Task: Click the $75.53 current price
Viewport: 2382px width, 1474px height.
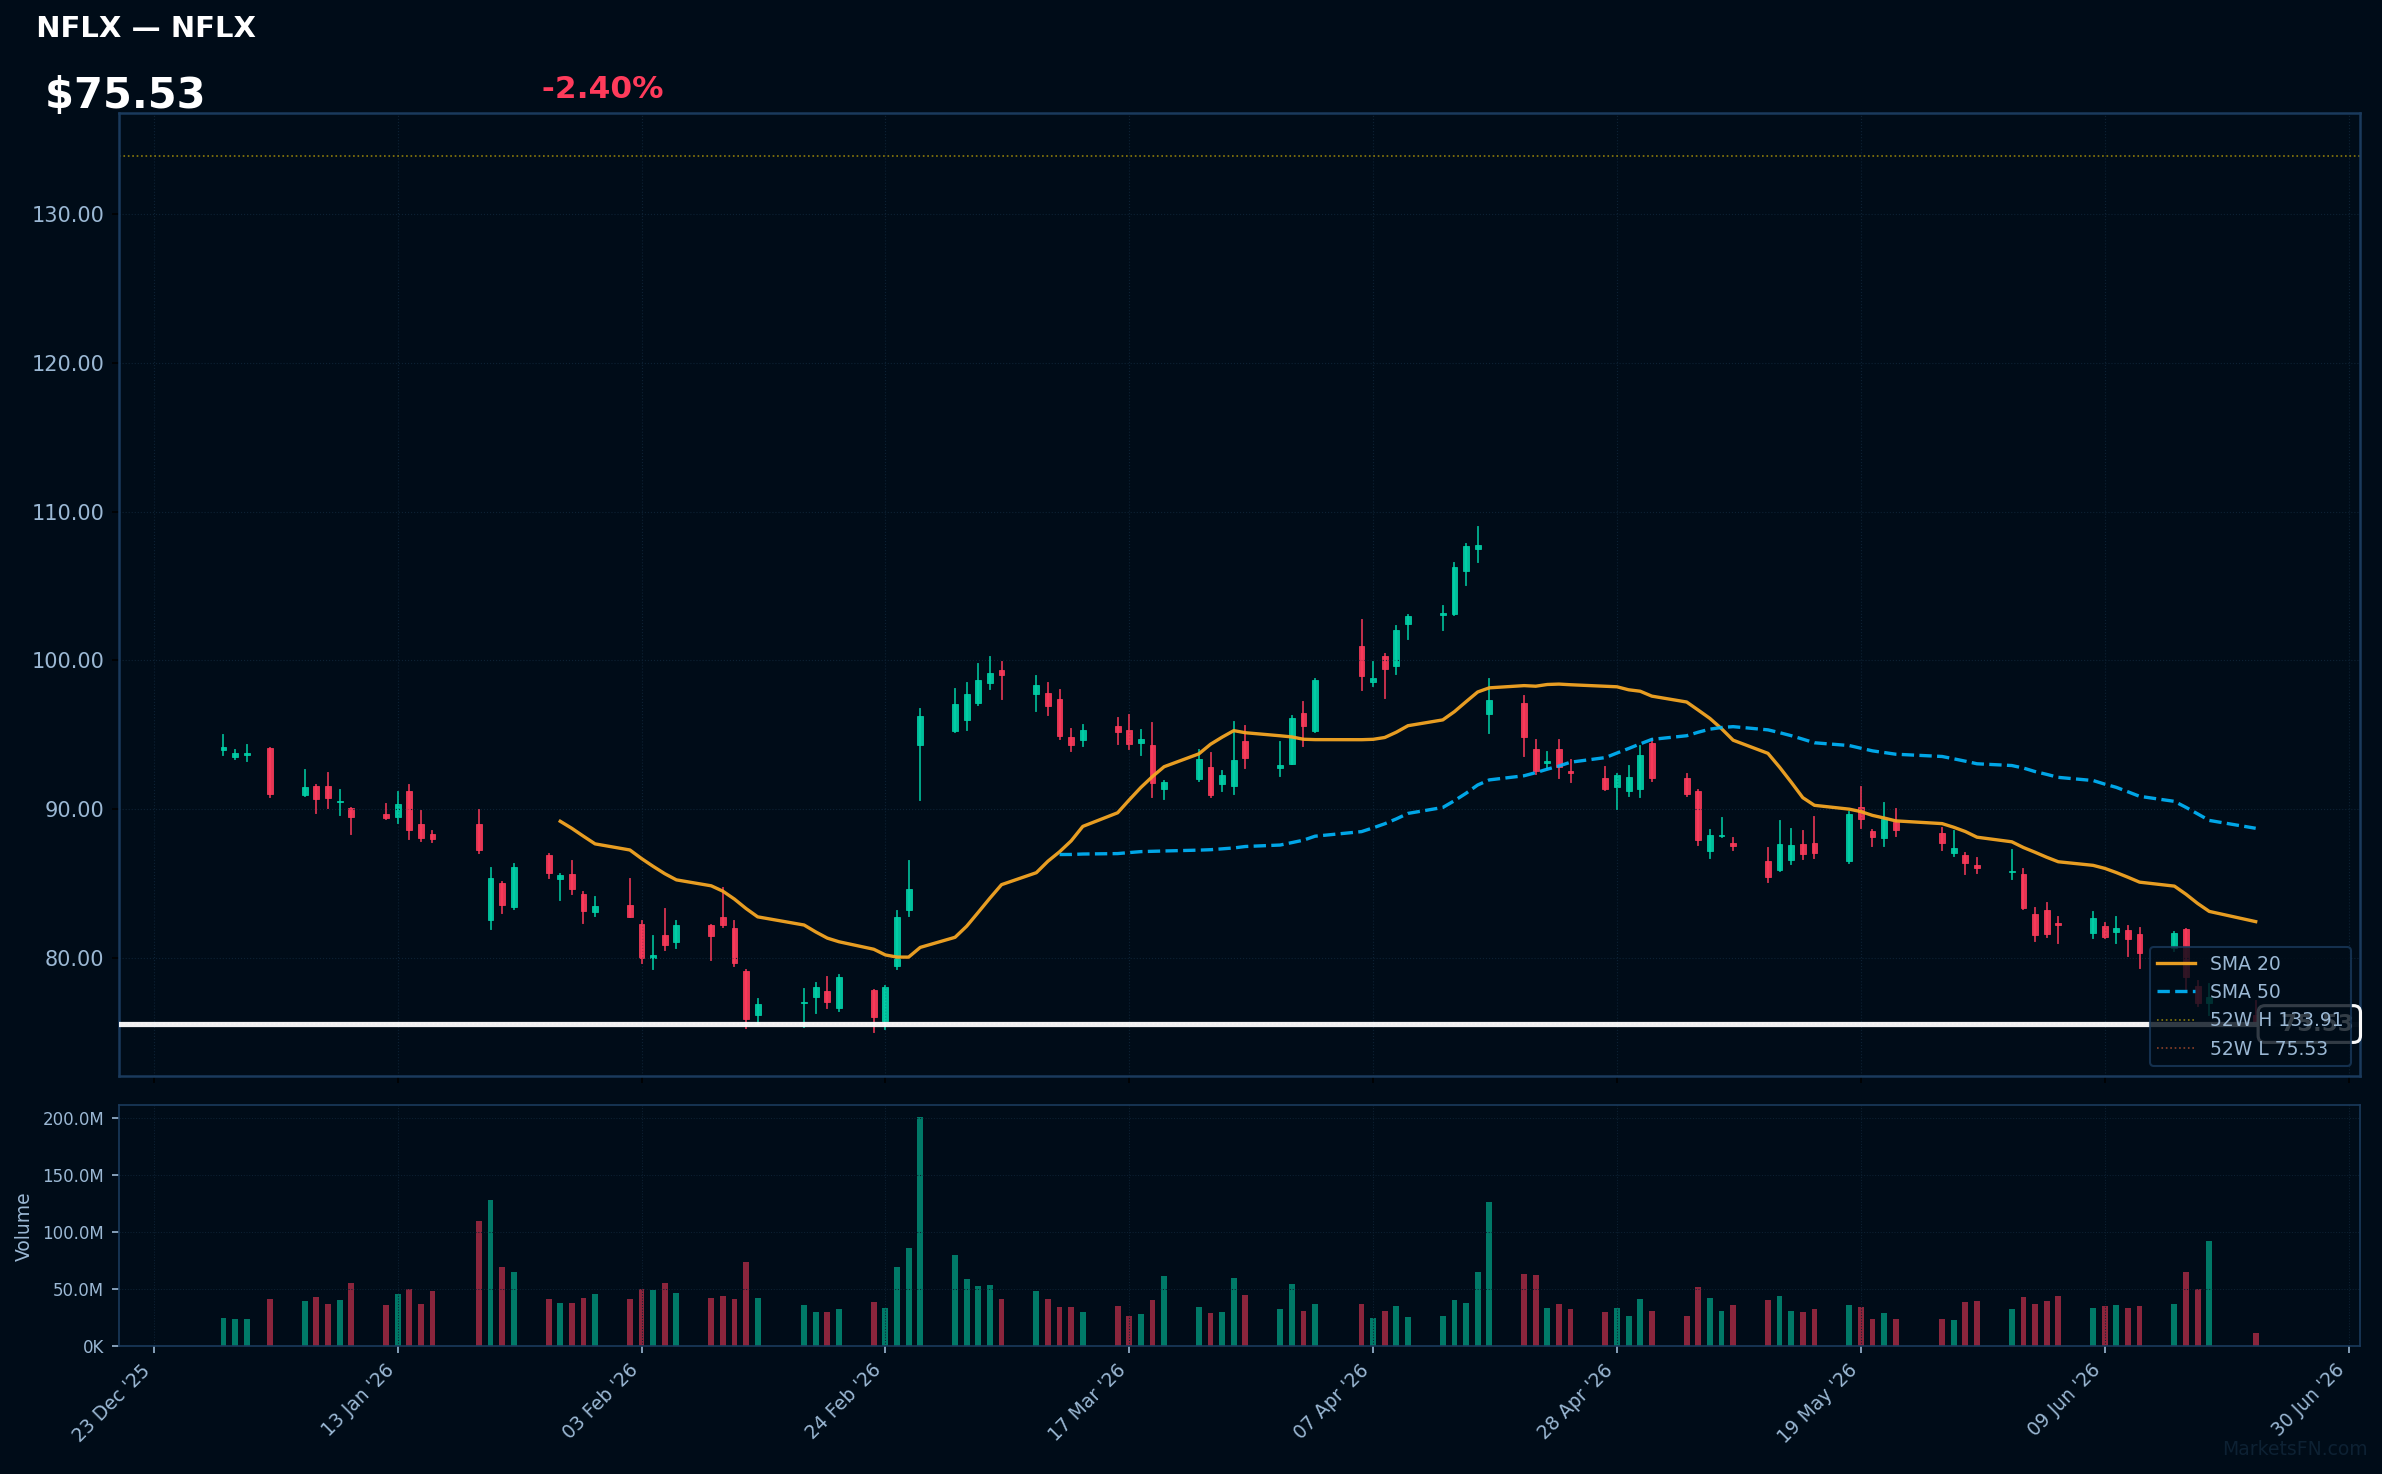Action: [x=125, y=94]
